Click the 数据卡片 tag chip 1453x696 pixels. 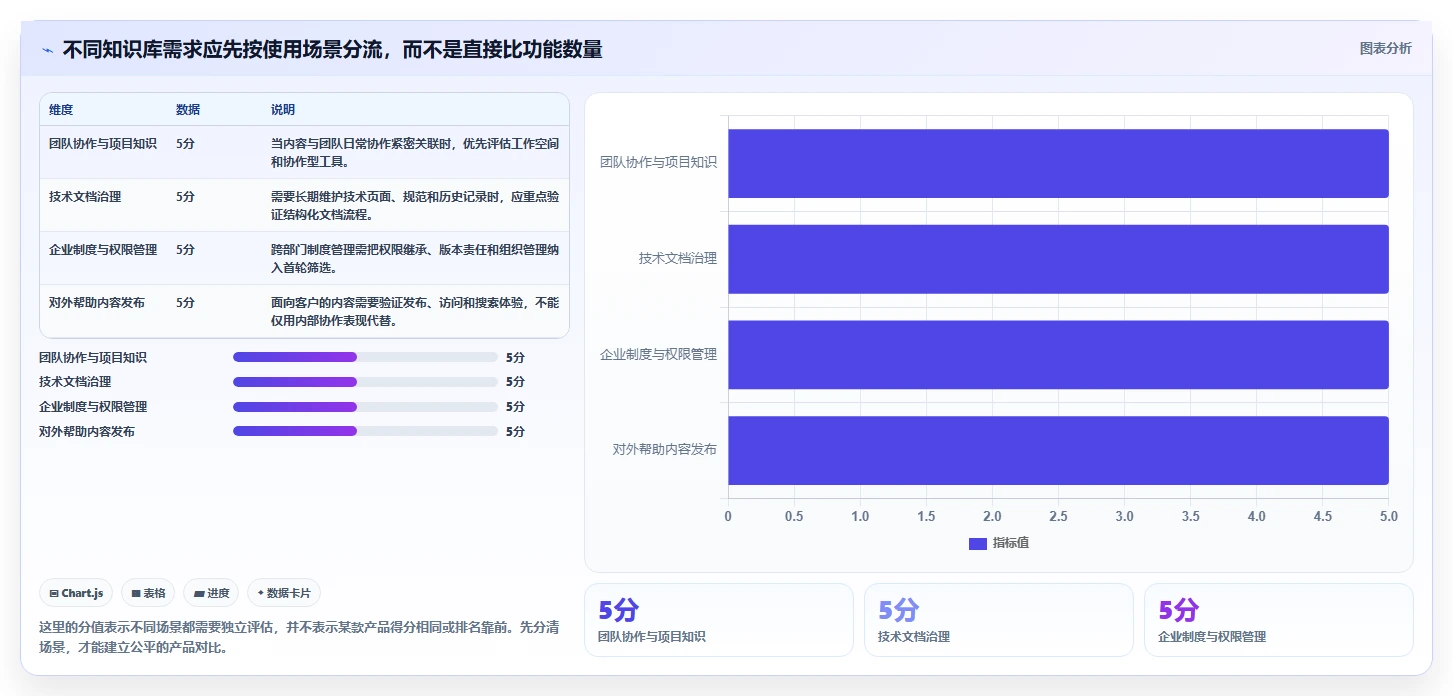(x=284, y=593)
